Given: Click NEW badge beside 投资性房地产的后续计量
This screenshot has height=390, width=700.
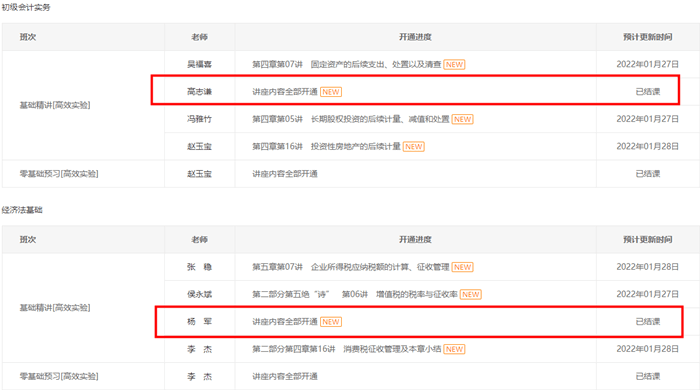Looking at the screenshot, I should [x=413, y=146].
